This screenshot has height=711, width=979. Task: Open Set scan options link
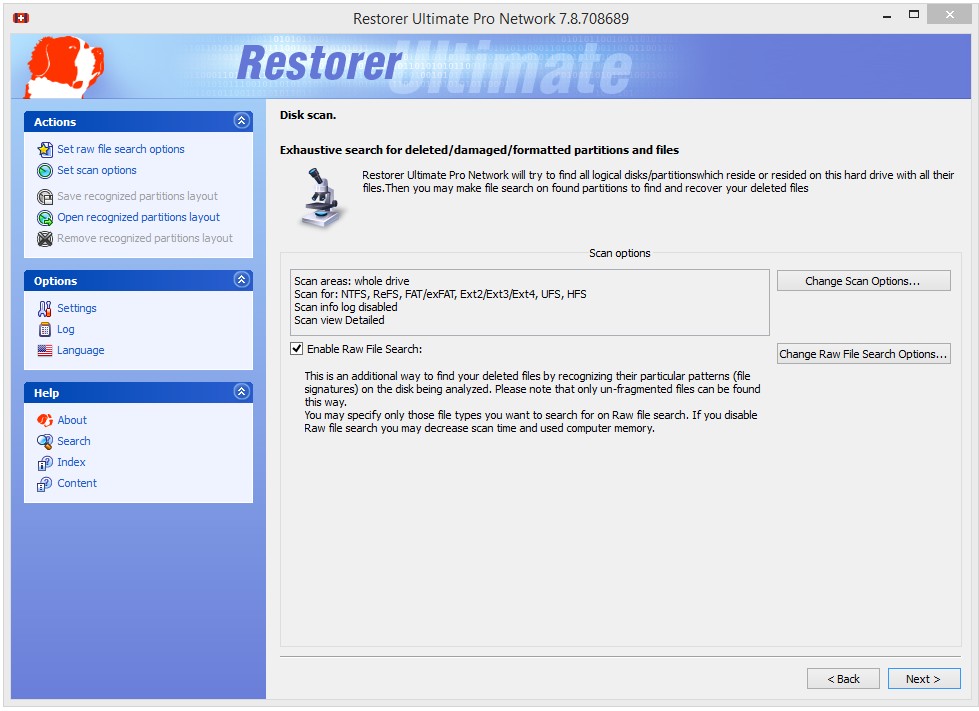click(97, 170)
